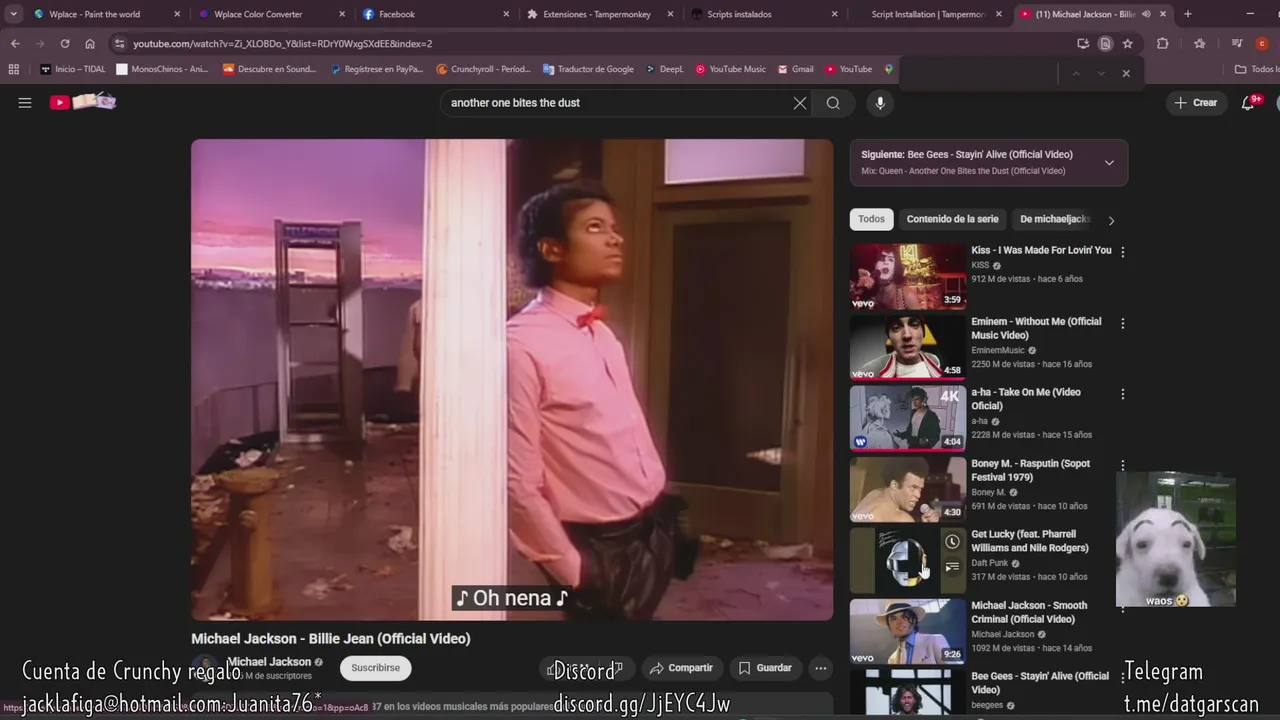Click the find-in-page text field

click(980, 73)
